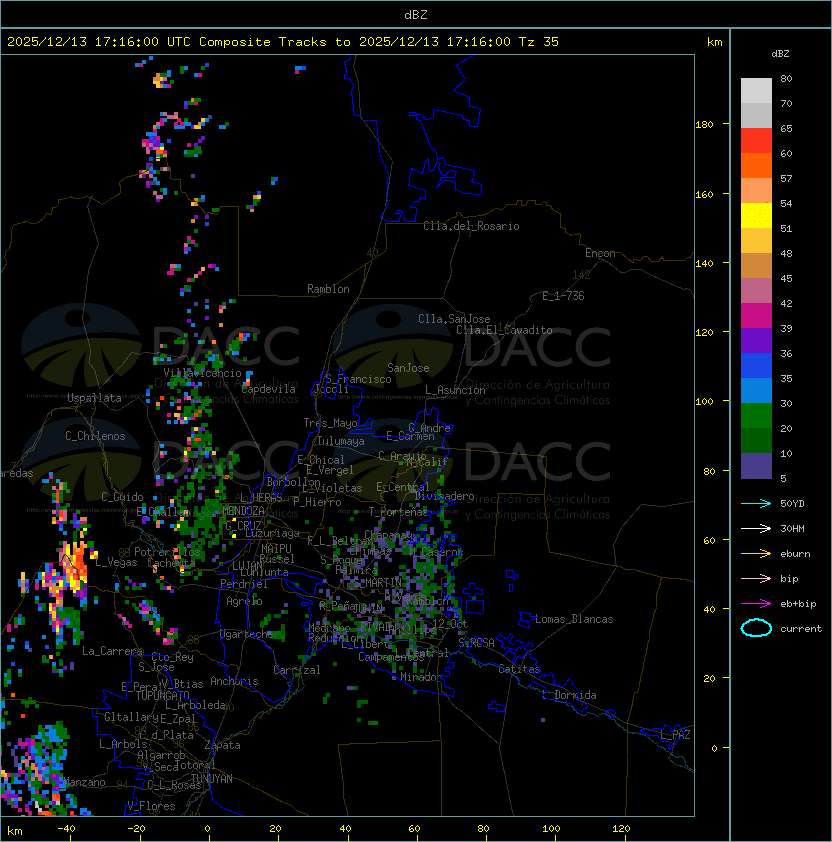Select the slate bottom swatch of the dBZ scale
Viewport: 832px width, 842px height.
click(x=756, y=466)
